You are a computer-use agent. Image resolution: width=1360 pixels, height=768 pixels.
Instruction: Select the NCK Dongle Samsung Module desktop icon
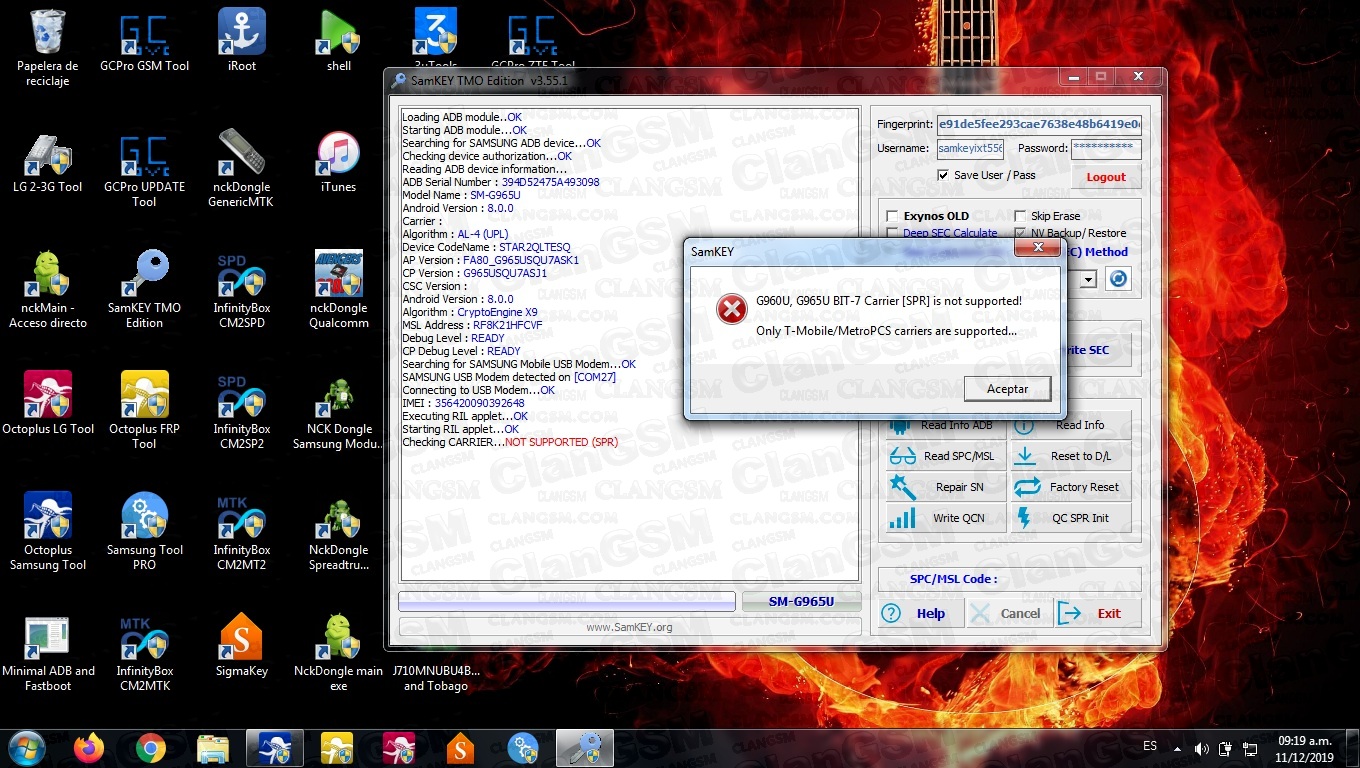(x=338, y=411)
